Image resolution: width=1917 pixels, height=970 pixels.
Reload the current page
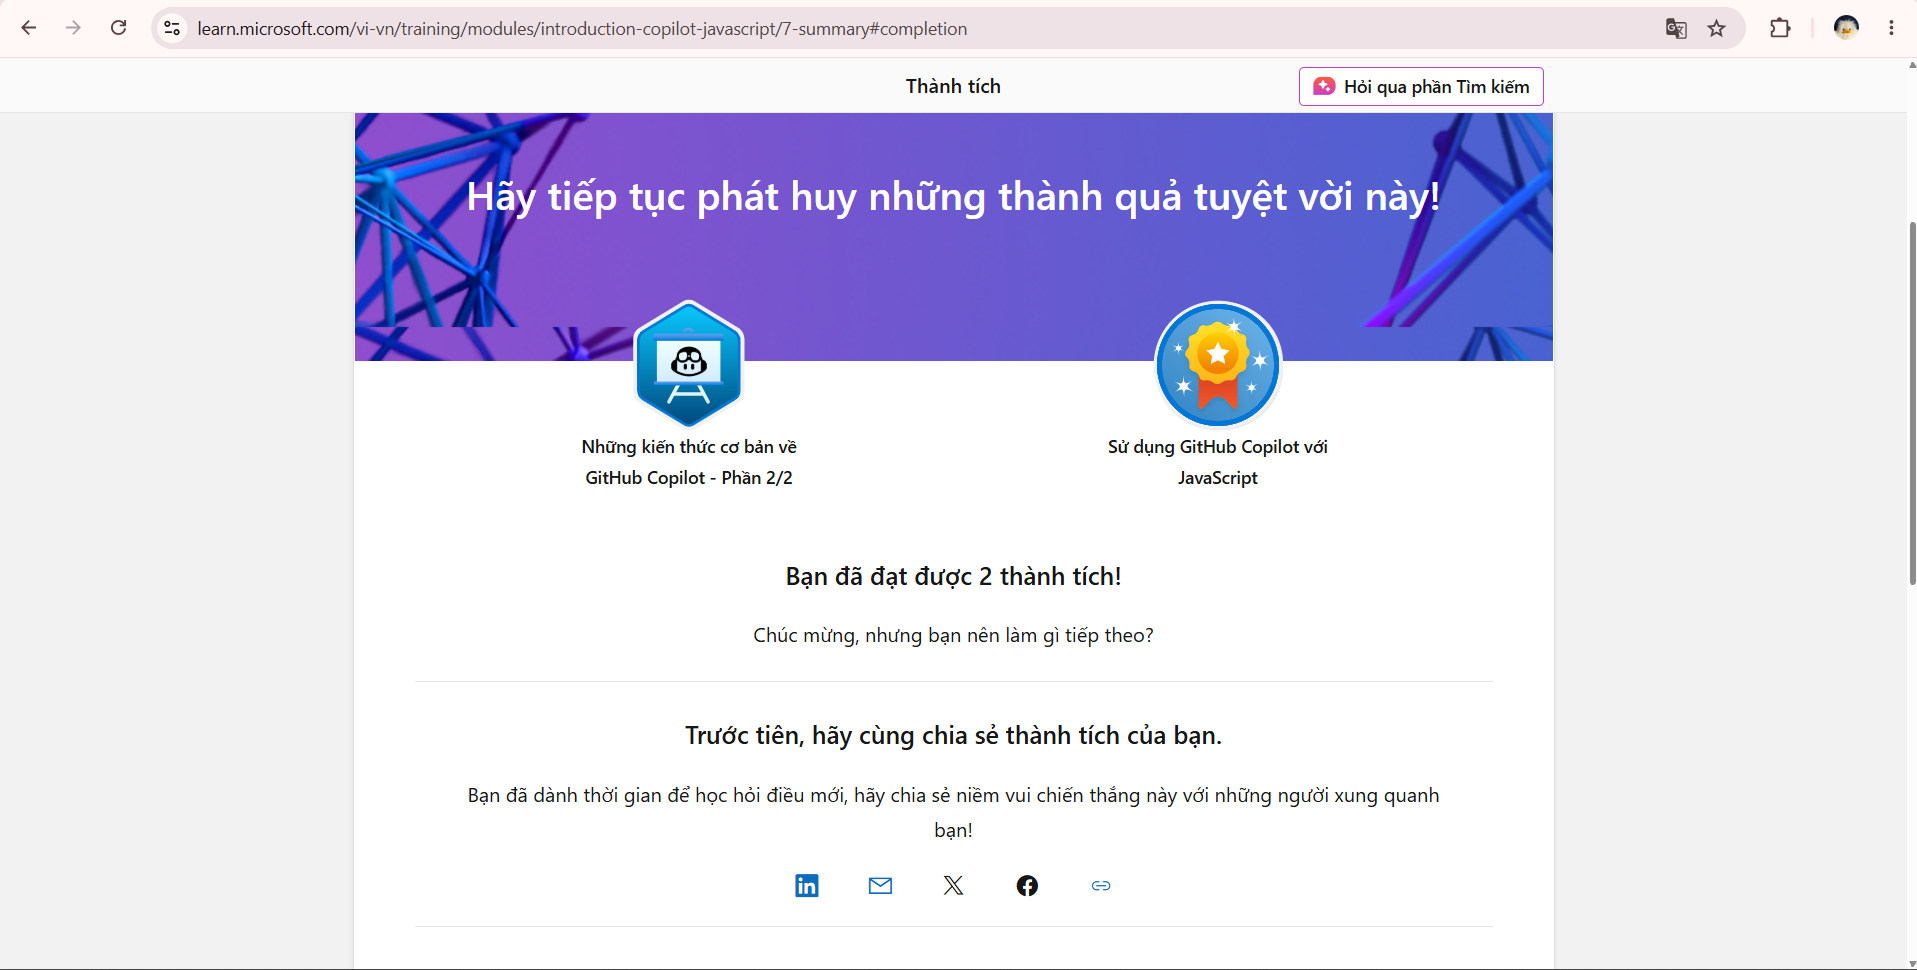pyautogui.click(x=118, y=28)
